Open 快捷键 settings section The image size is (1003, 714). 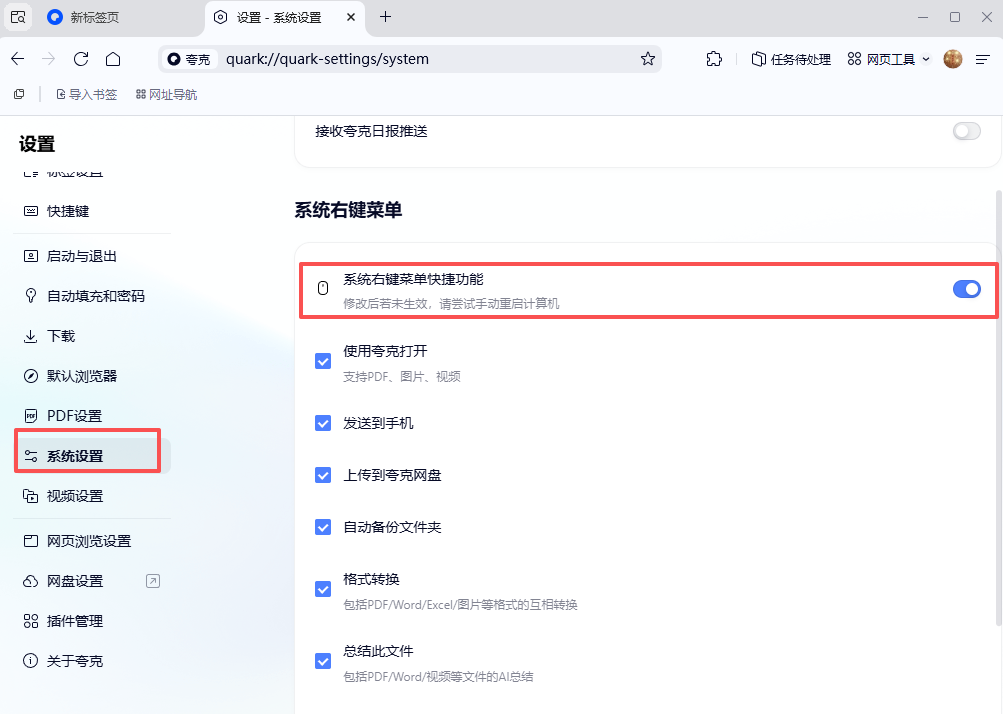coord(92,211)
